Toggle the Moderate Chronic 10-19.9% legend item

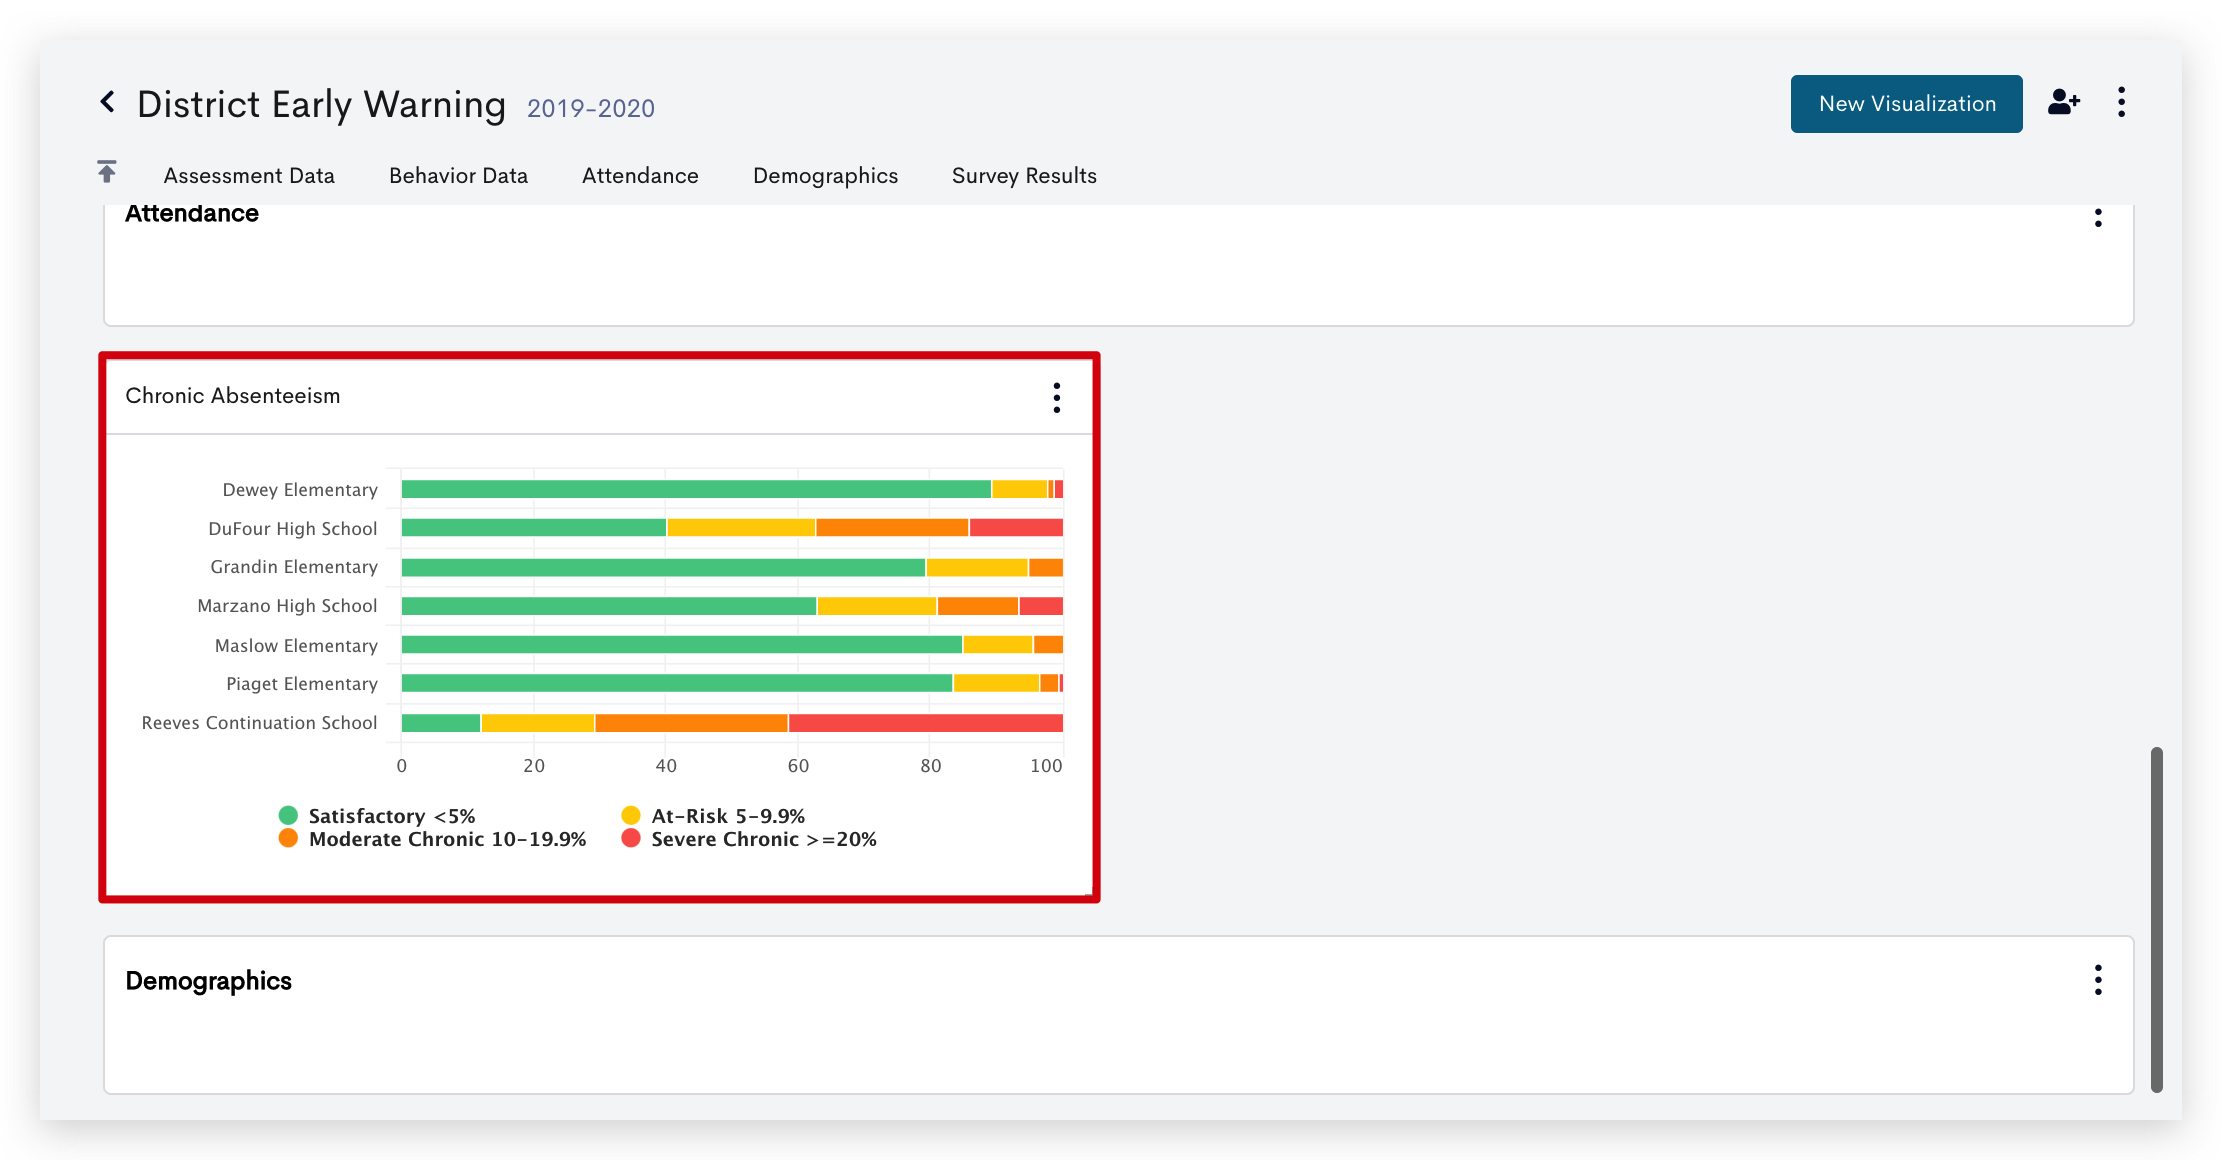click(432, 839)
